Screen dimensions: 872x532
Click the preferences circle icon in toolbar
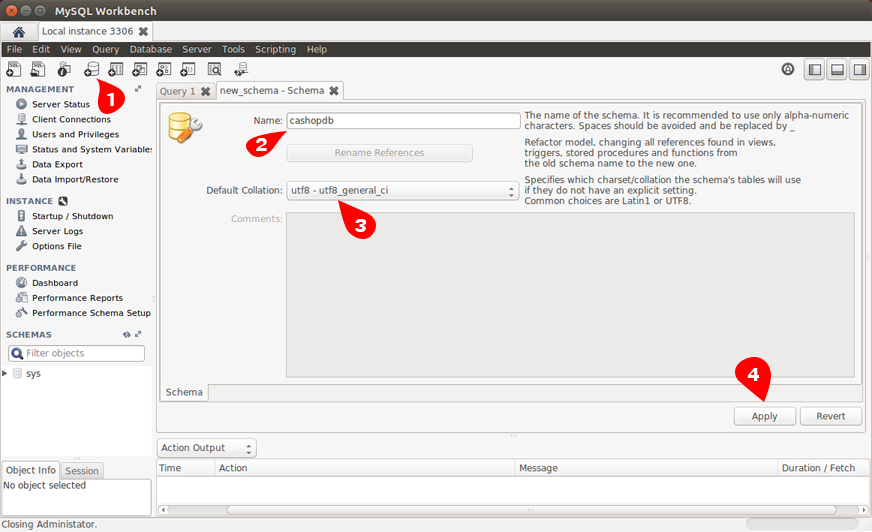tap(787, 69)
